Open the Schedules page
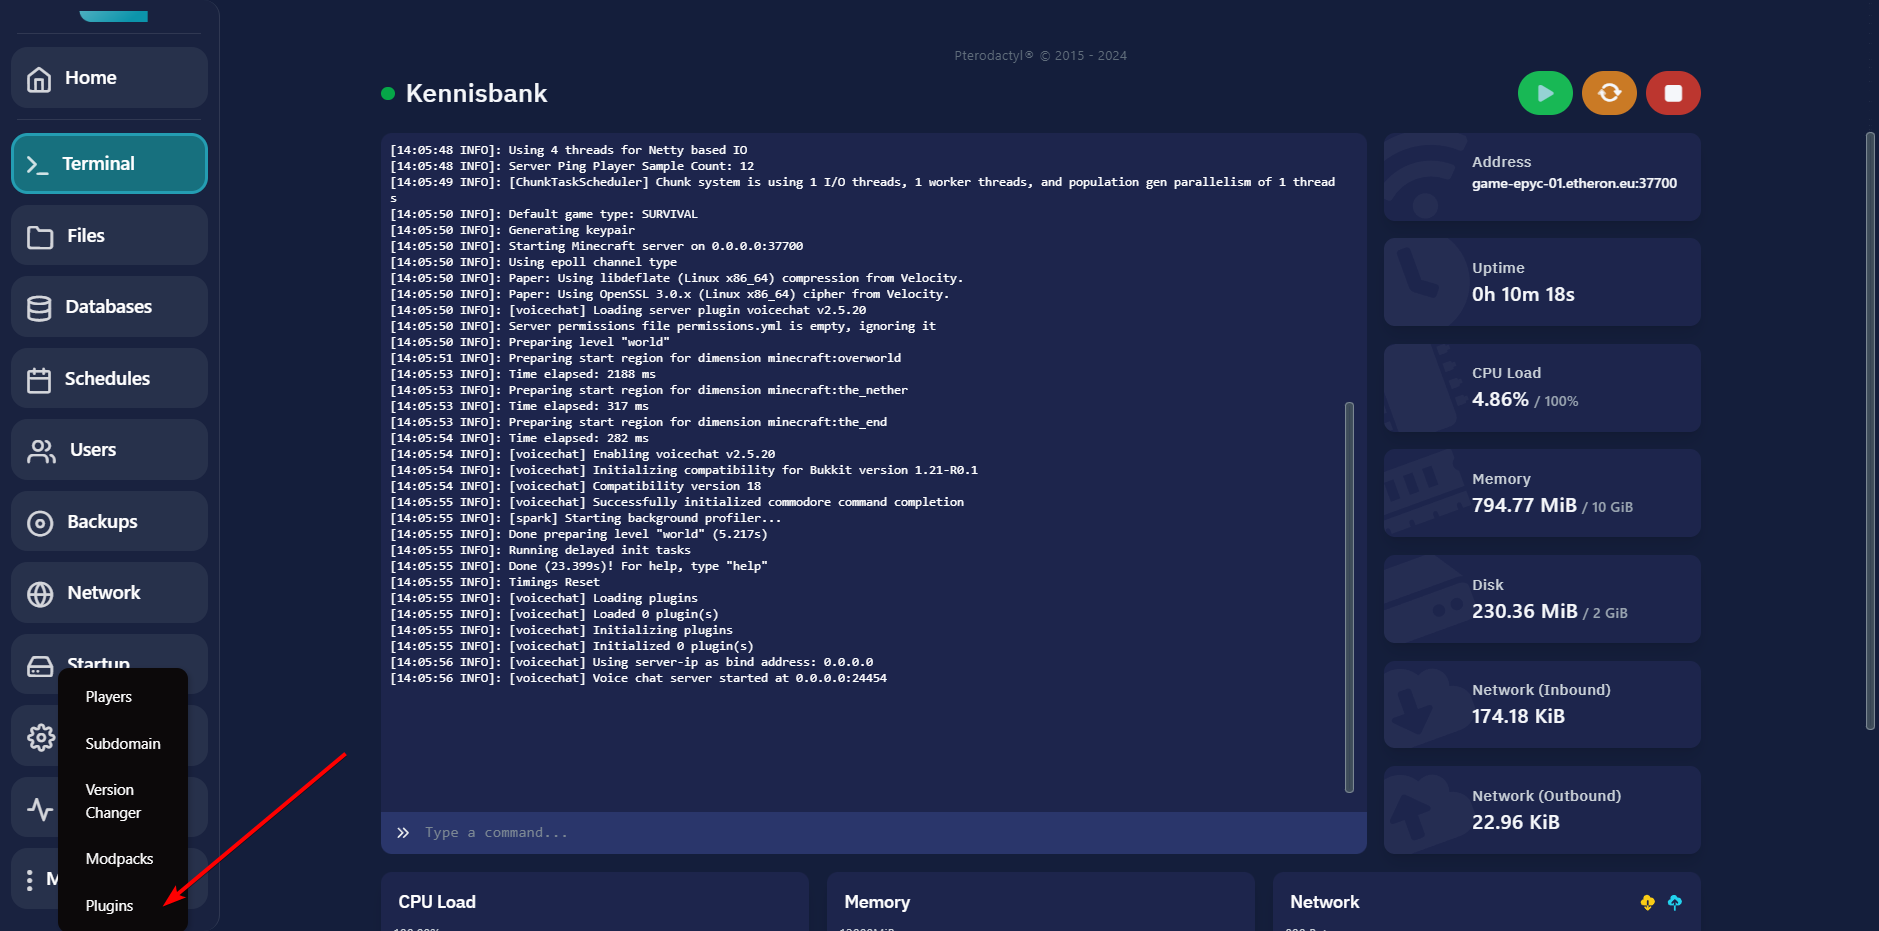Screen dimensions: 1879x931 [x=109, y=379]
